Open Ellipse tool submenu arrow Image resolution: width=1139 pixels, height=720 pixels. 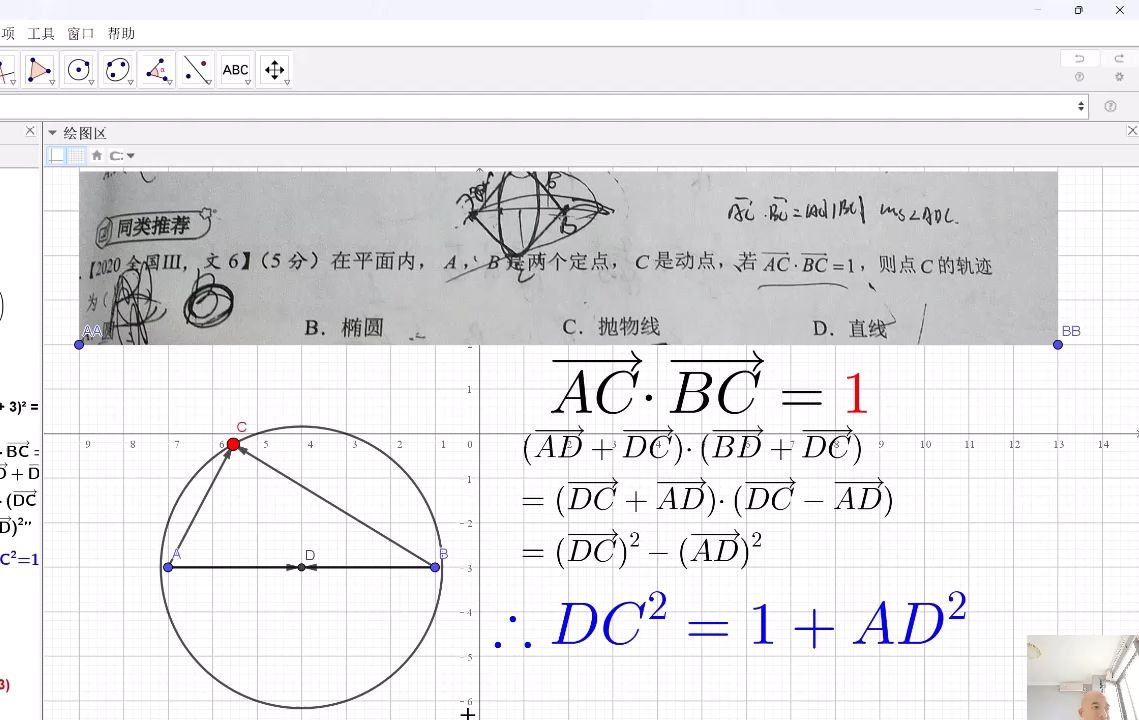131,83
